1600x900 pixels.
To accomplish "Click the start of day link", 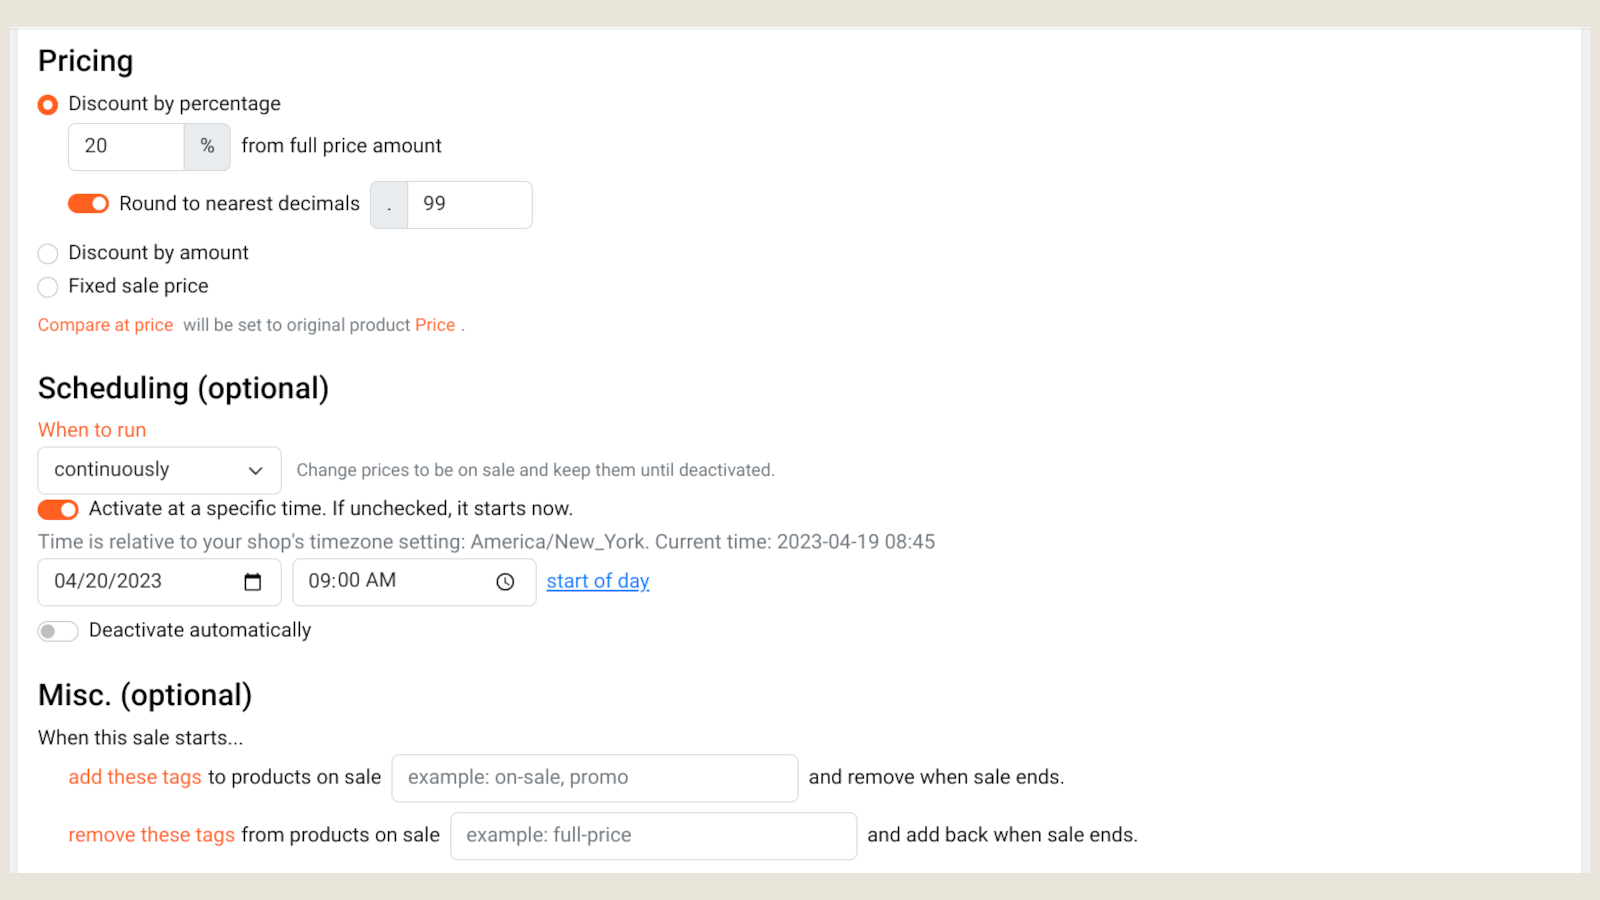I will pyautogui.click(x=597, y=581).
